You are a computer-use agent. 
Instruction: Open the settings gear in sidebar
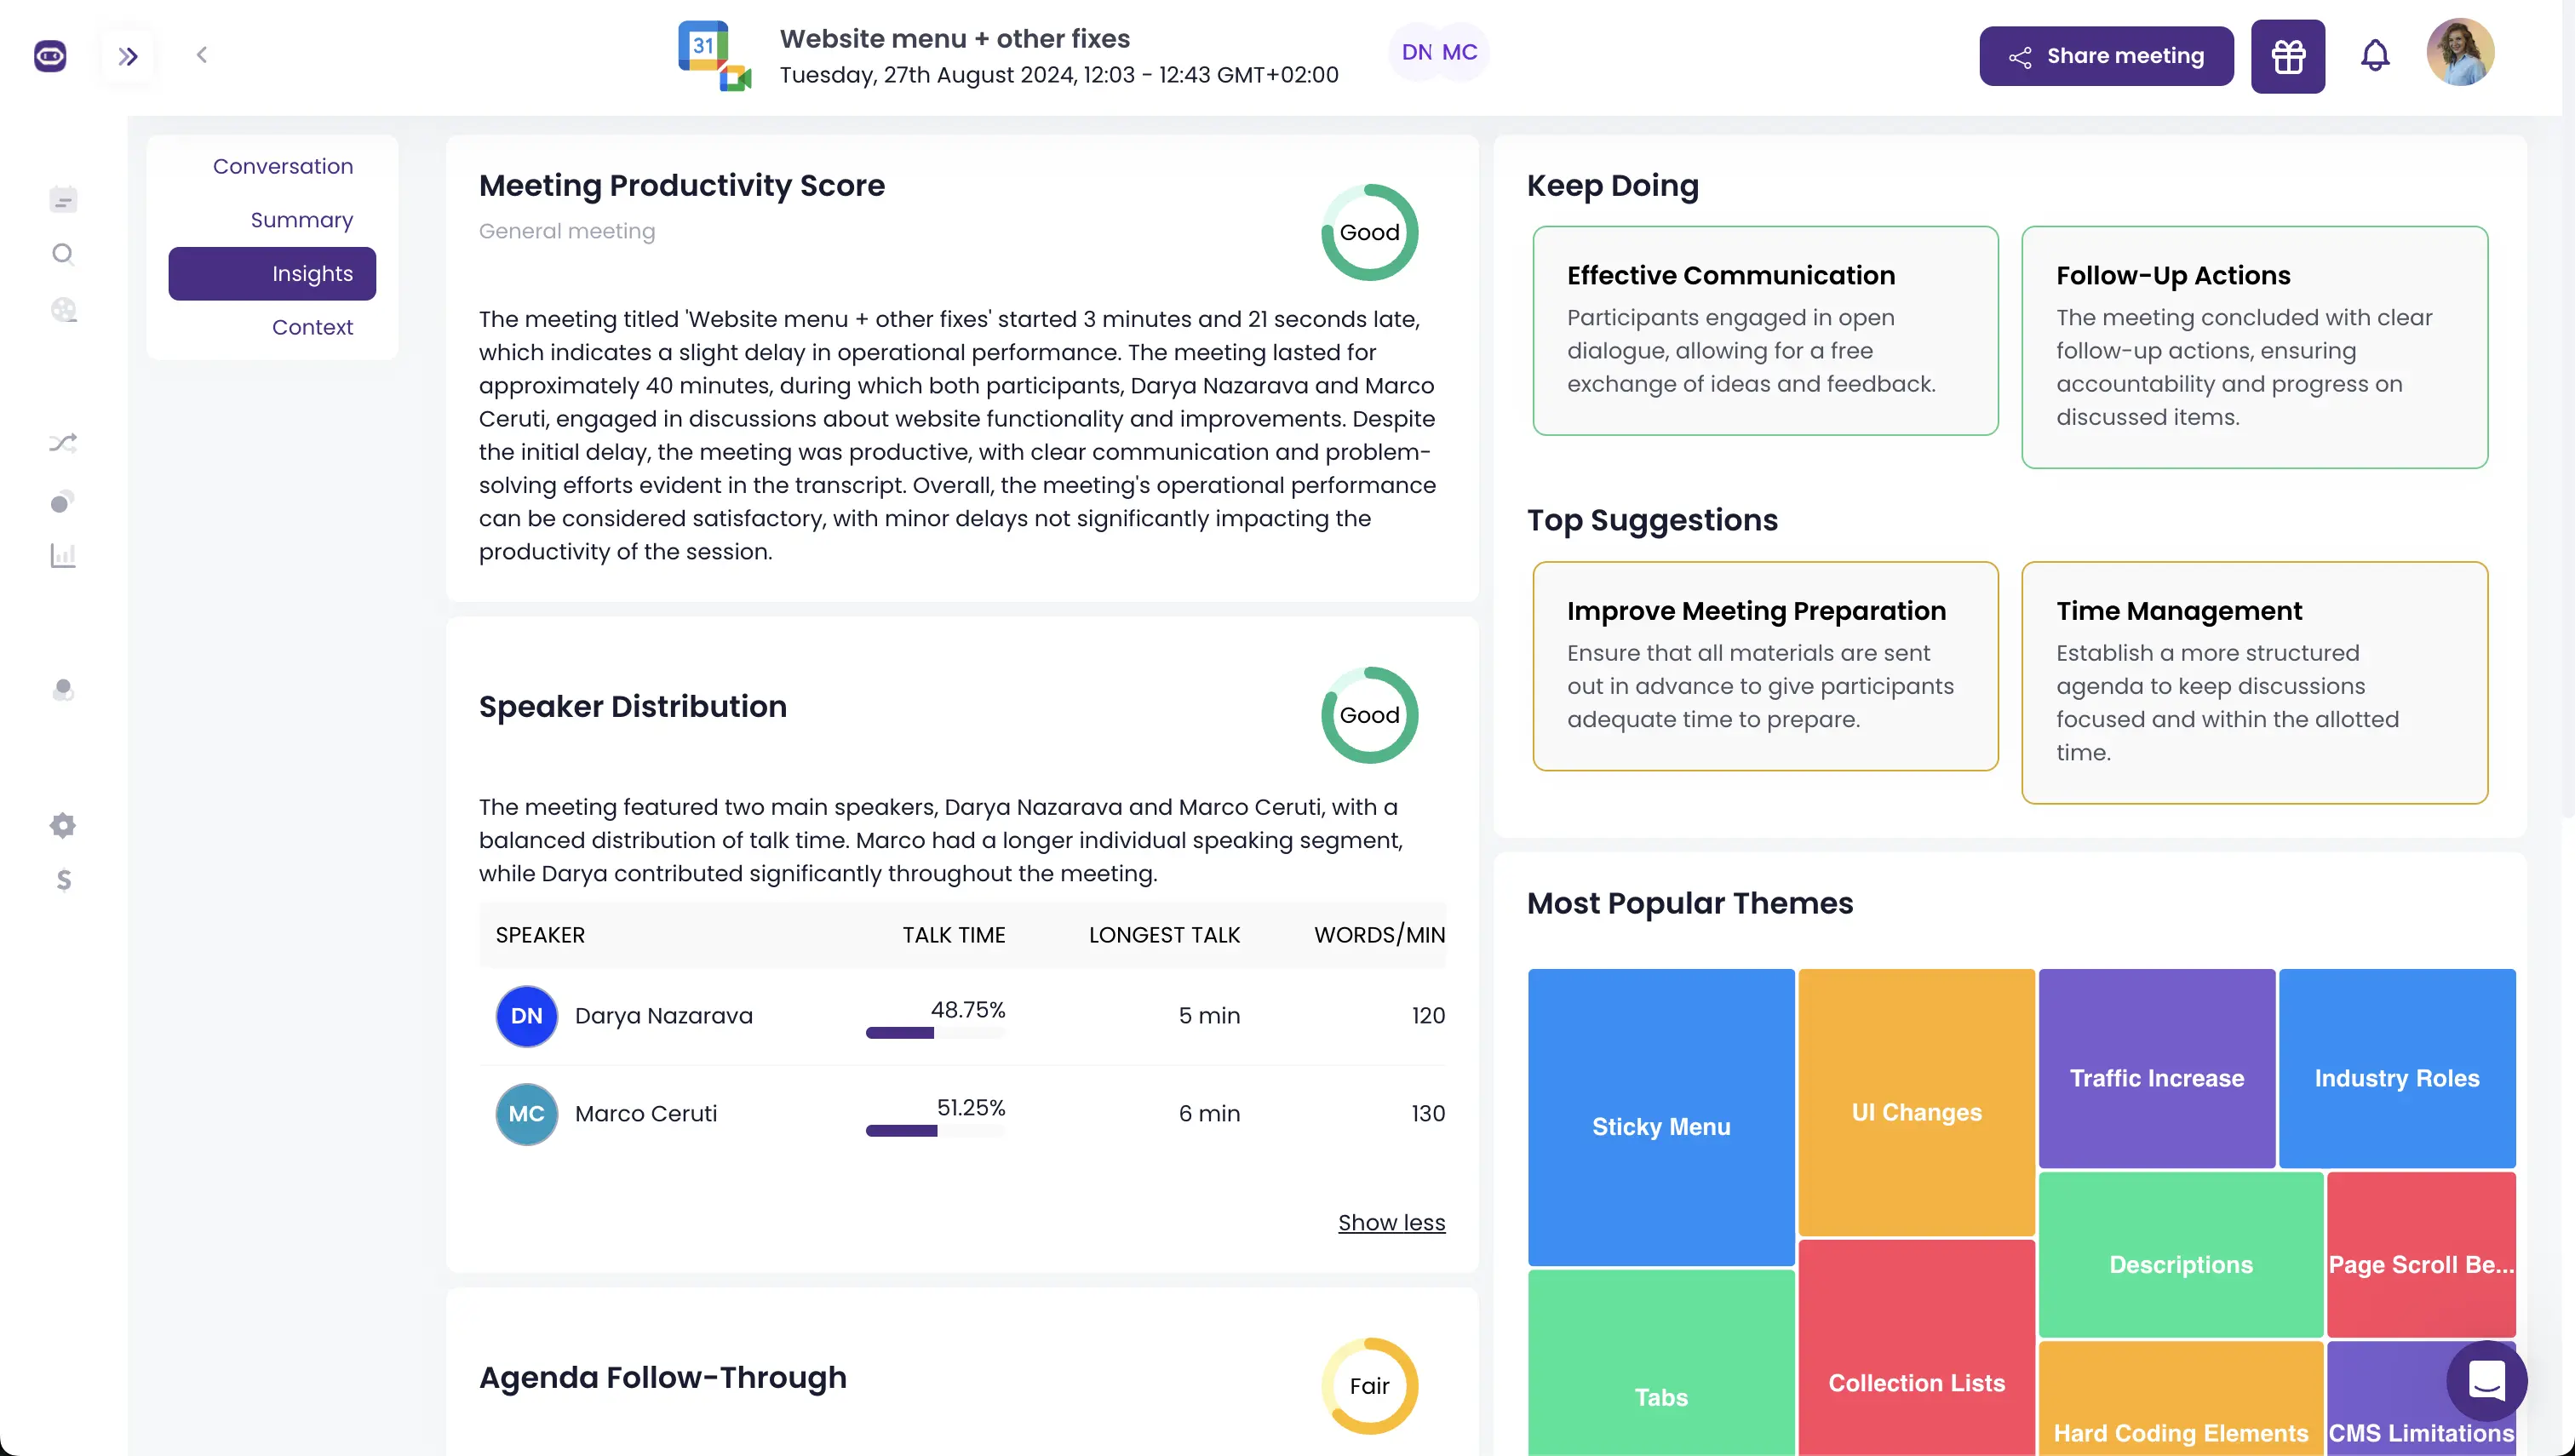pos(63,825)
